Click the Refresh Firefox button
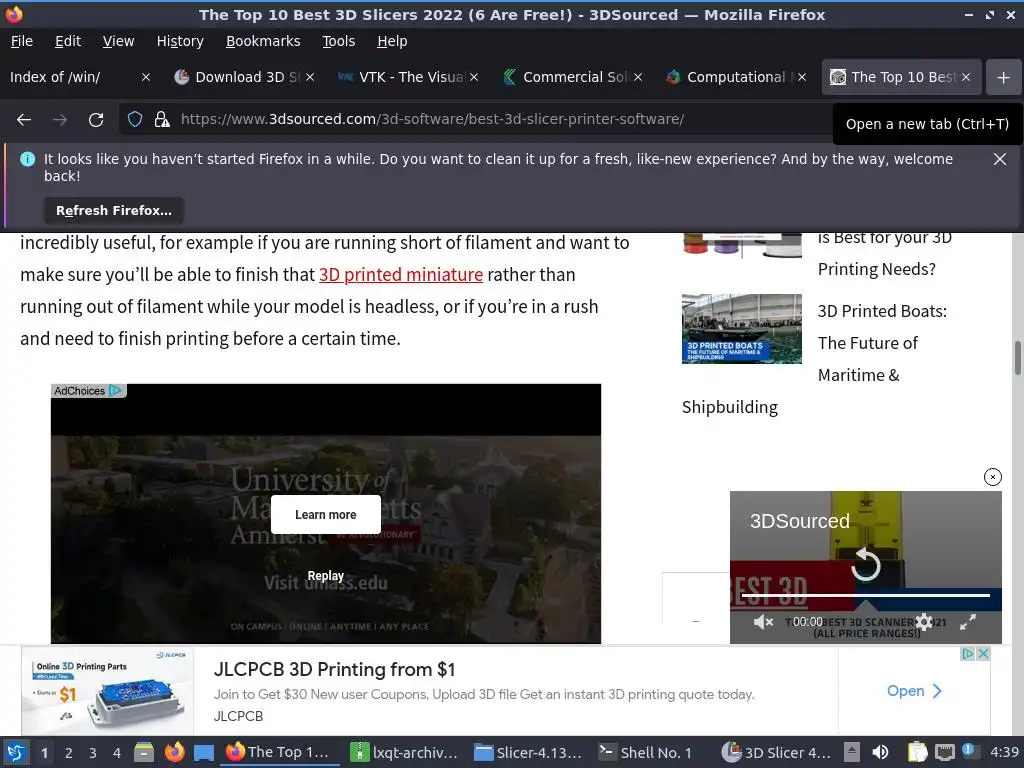The image size is (1024, 768). point(114,211)
